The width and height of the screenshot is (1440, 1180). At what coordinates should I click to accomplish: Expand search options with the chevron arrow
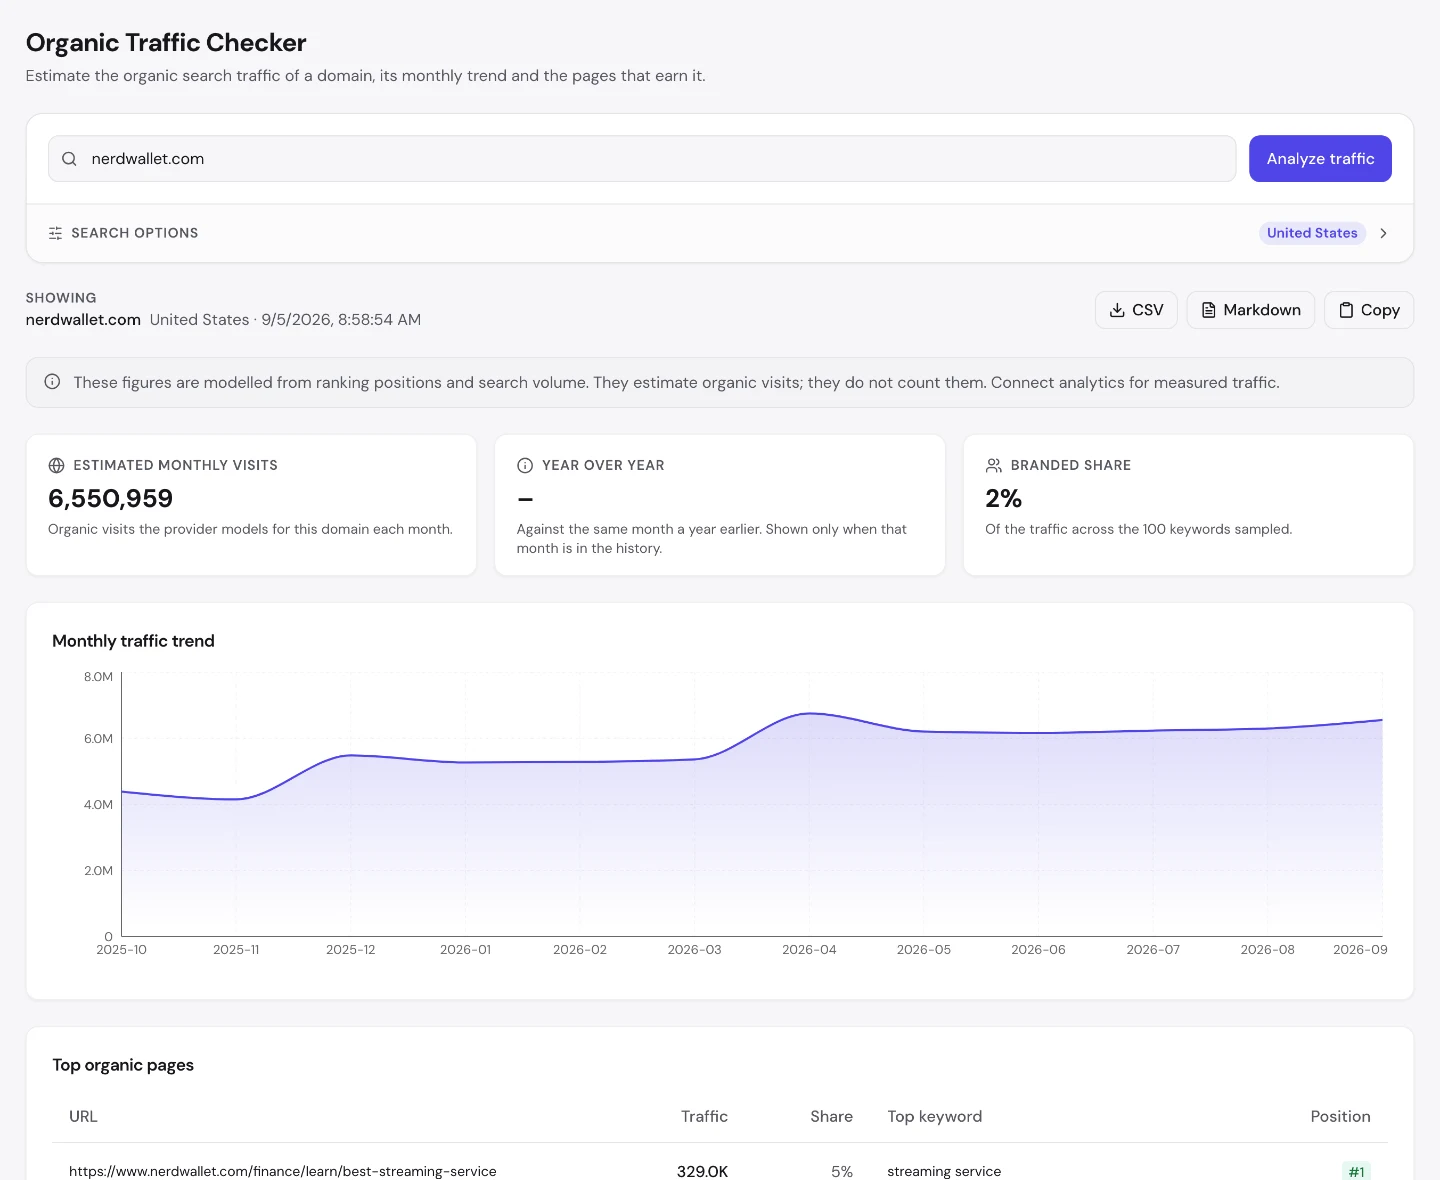point(1384,233)
